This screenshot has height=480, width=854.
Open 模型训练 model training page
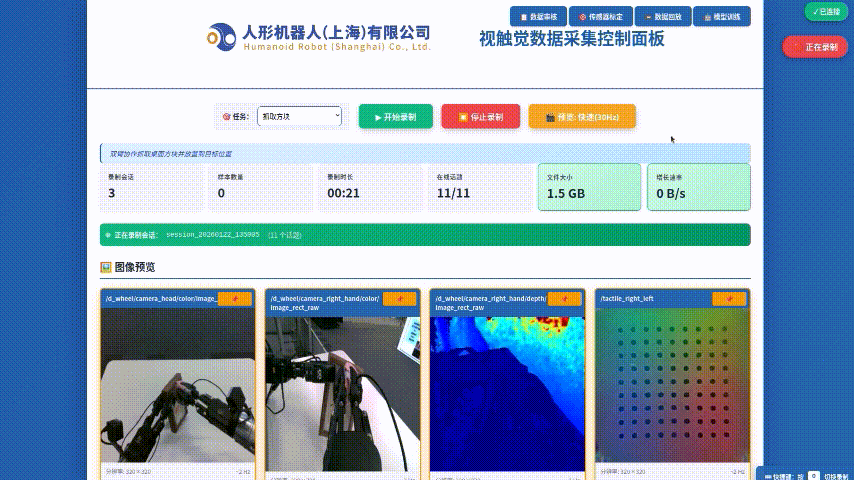point(721,17)
